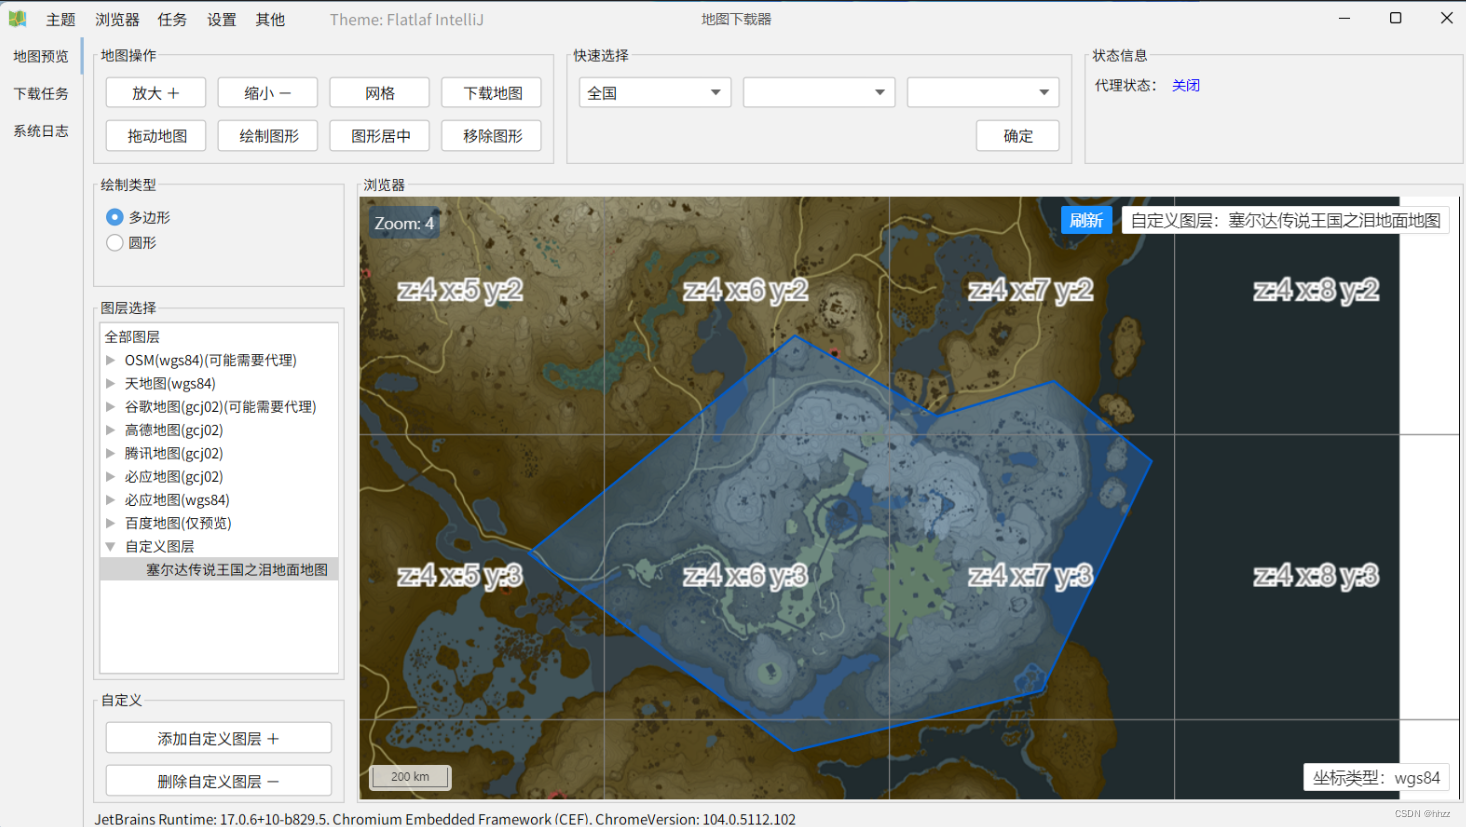Click the 拖动地图 button
This screenshot has height=827, width=1466.
coord(156,136)
